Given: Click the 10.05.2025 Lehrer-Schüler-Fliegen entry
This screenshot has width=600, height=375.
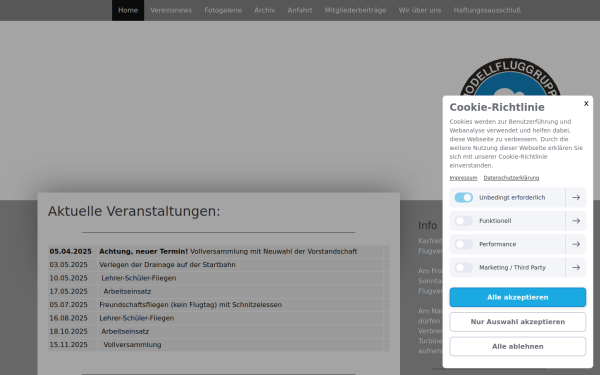Looking at the screenshot, I should pos(139,278).
